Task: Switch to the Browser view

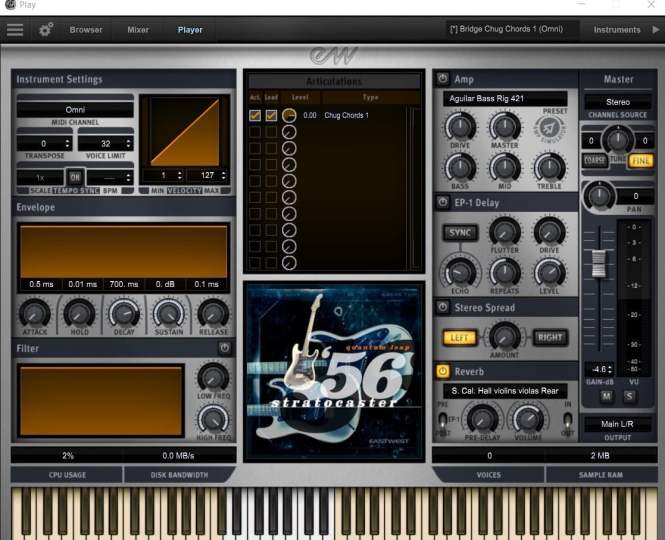Action: point(86,30)
